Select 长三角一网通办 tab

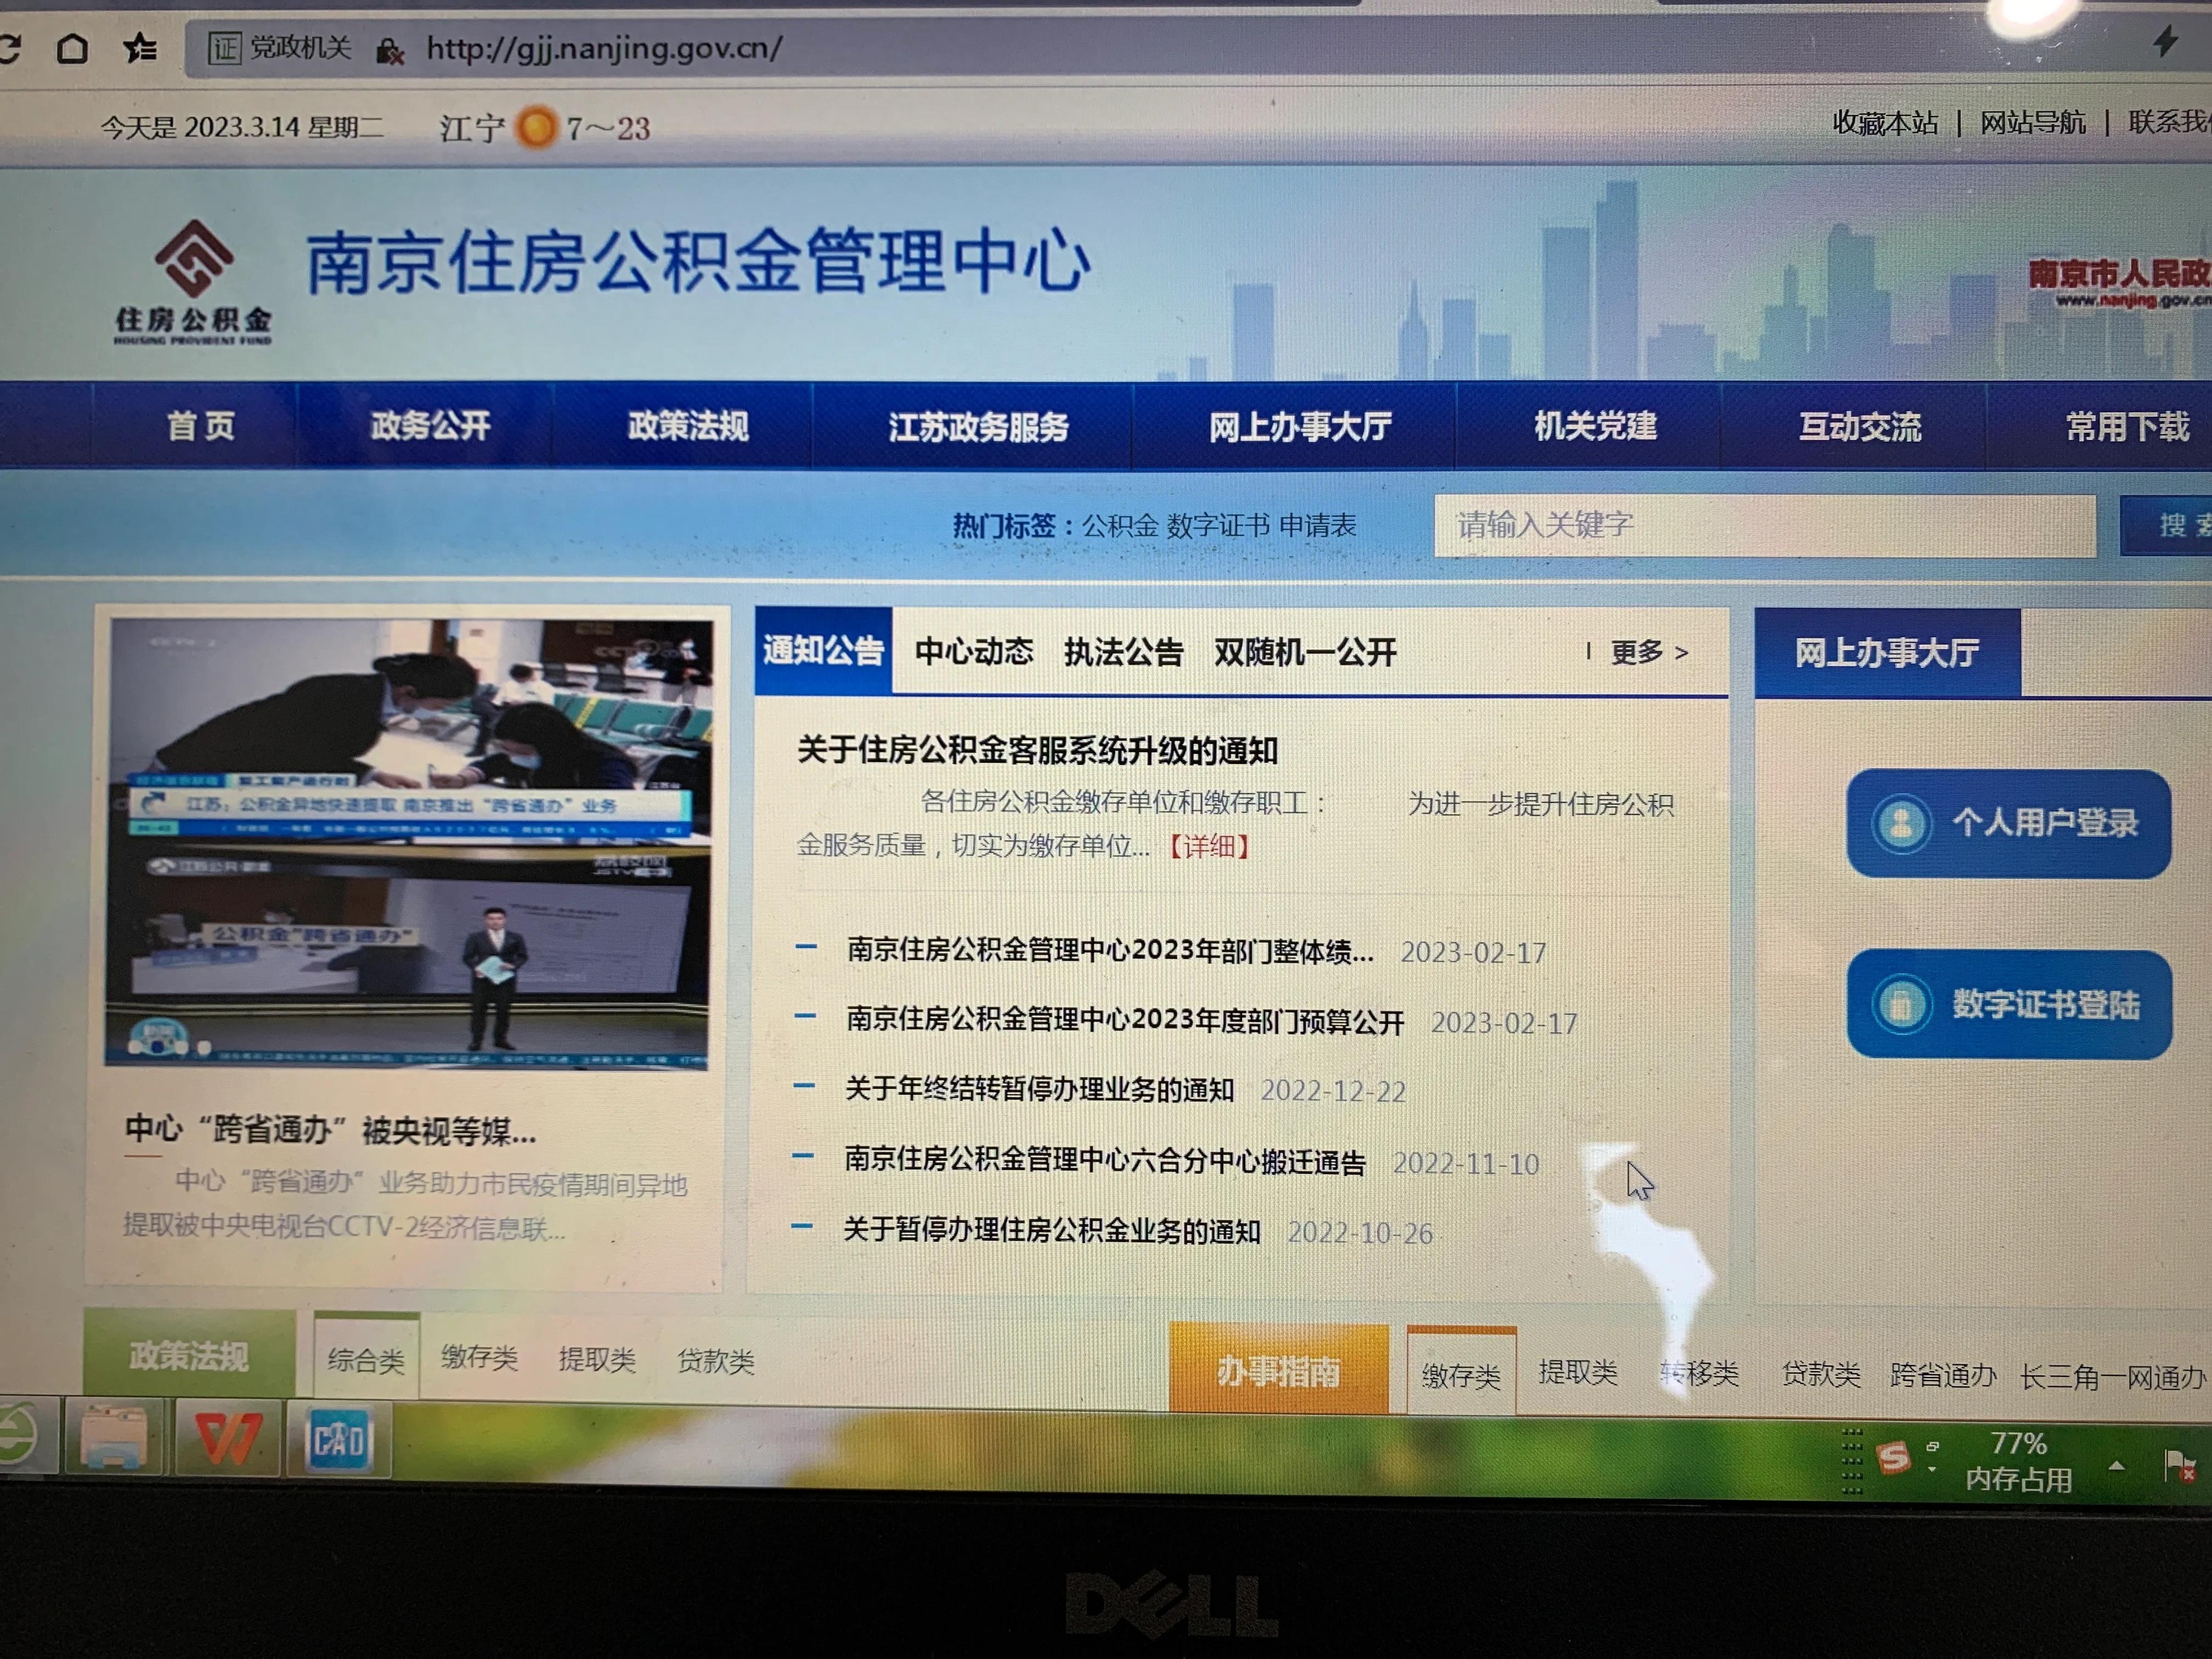2113,1377
